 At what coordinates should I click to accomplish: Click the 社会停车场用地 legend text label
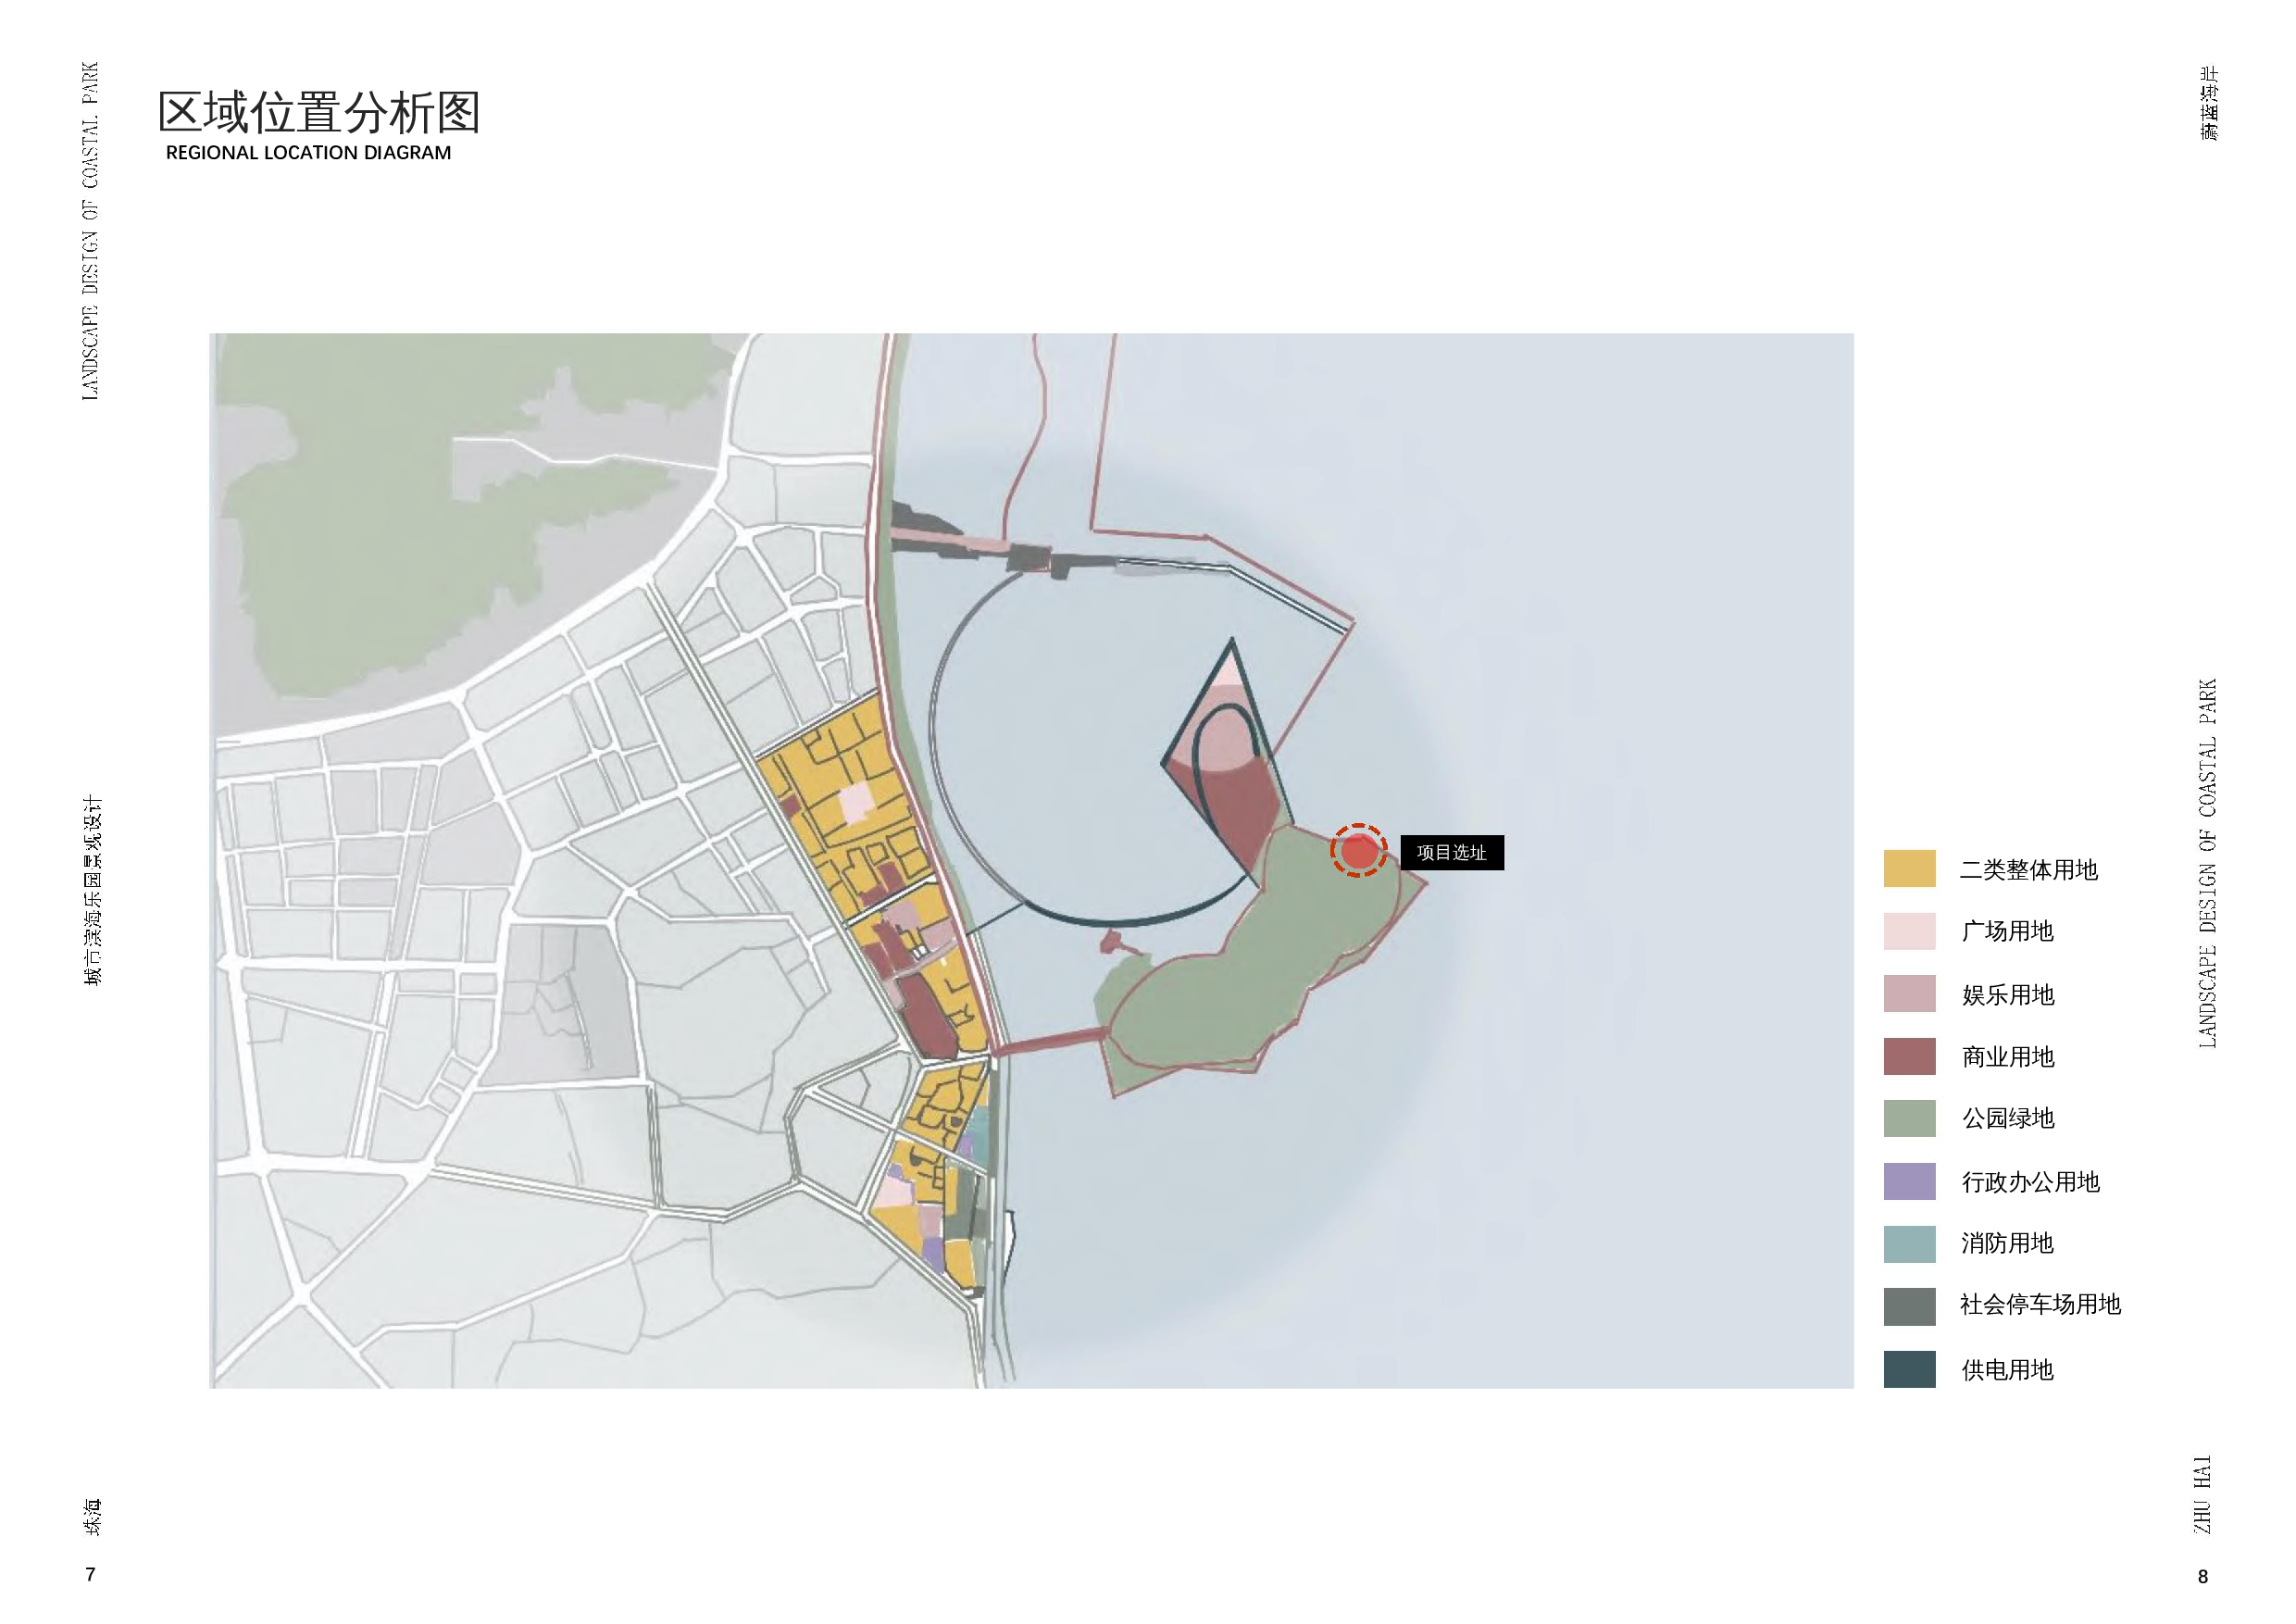(x=2040, y=1305)
